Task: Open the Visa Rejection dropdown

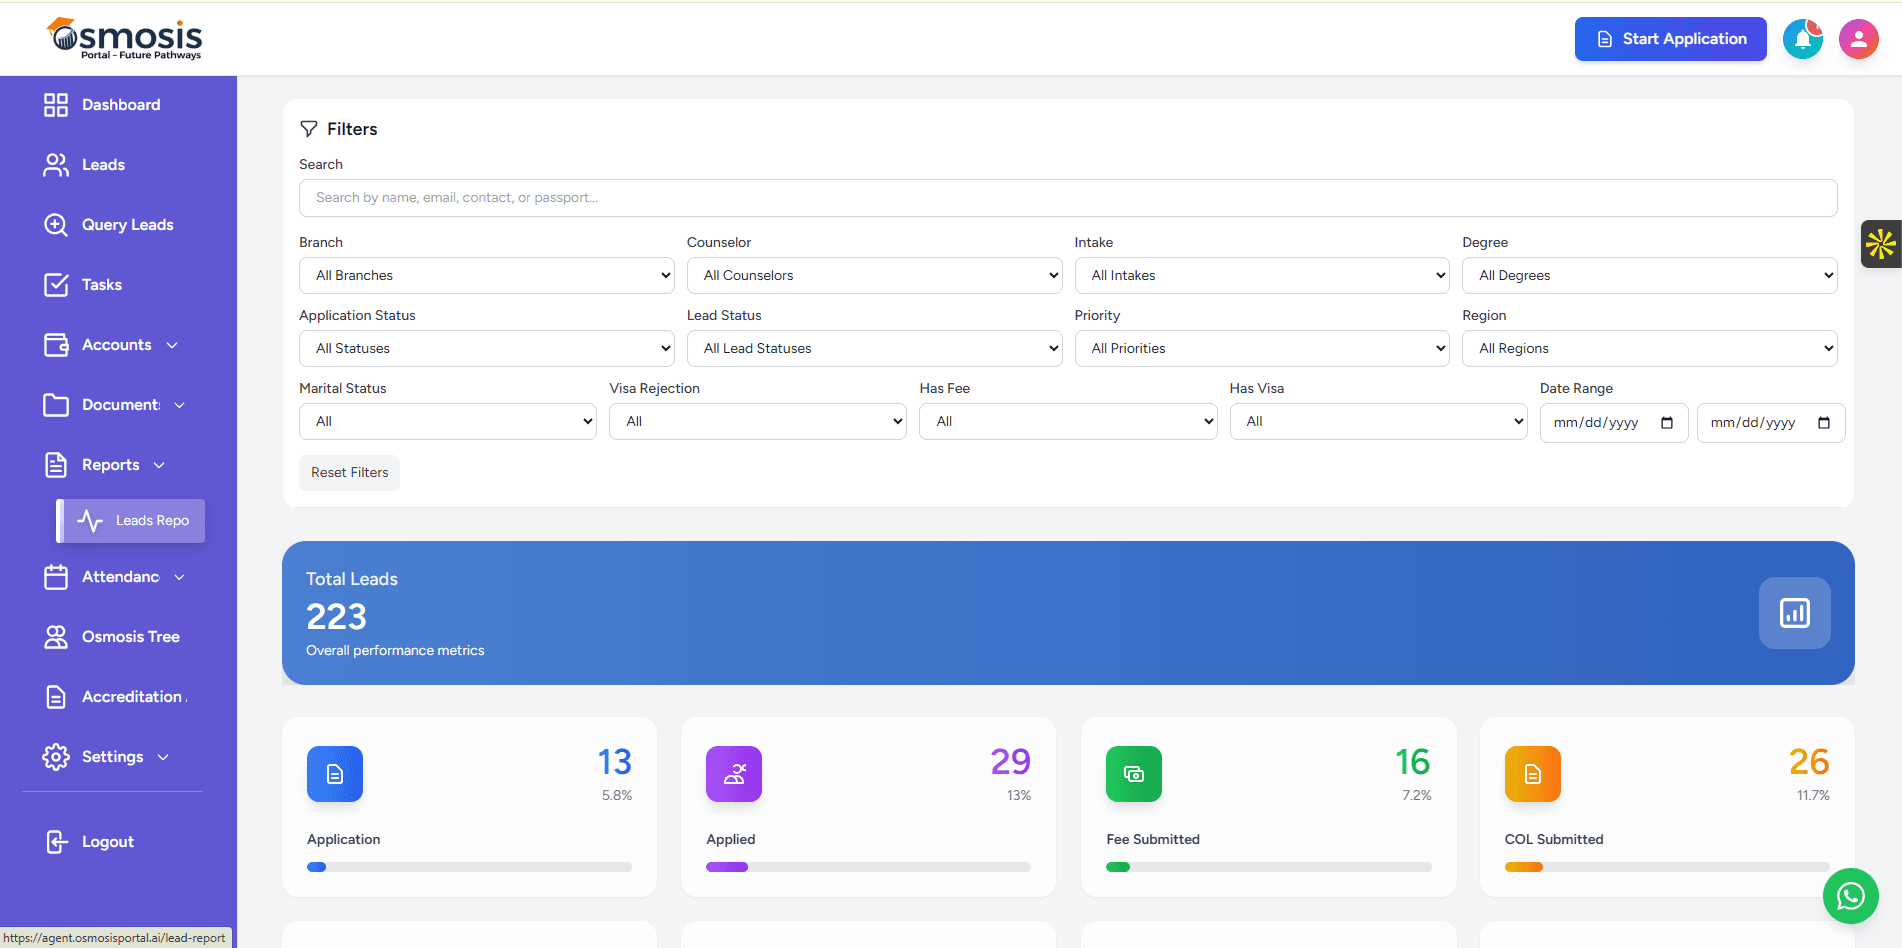Action: (x=757, y=421)
